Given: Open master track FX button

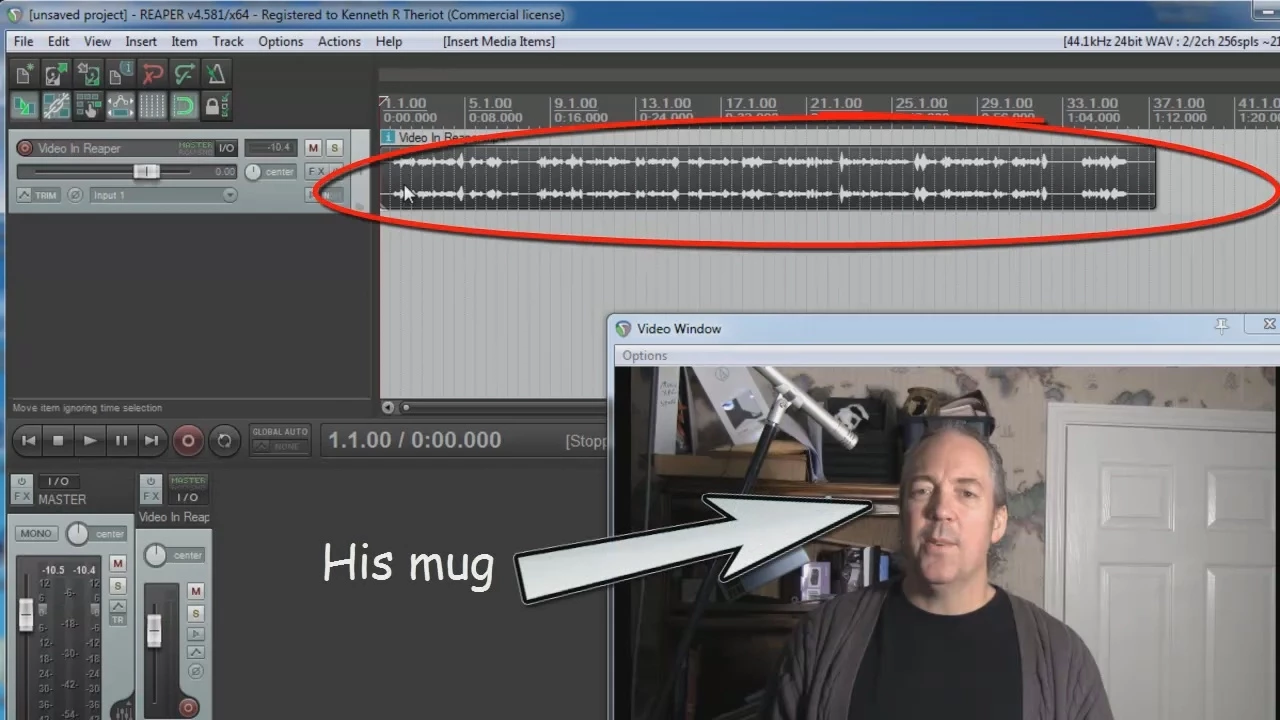Looking at the screenshot, I should [22, 496].
